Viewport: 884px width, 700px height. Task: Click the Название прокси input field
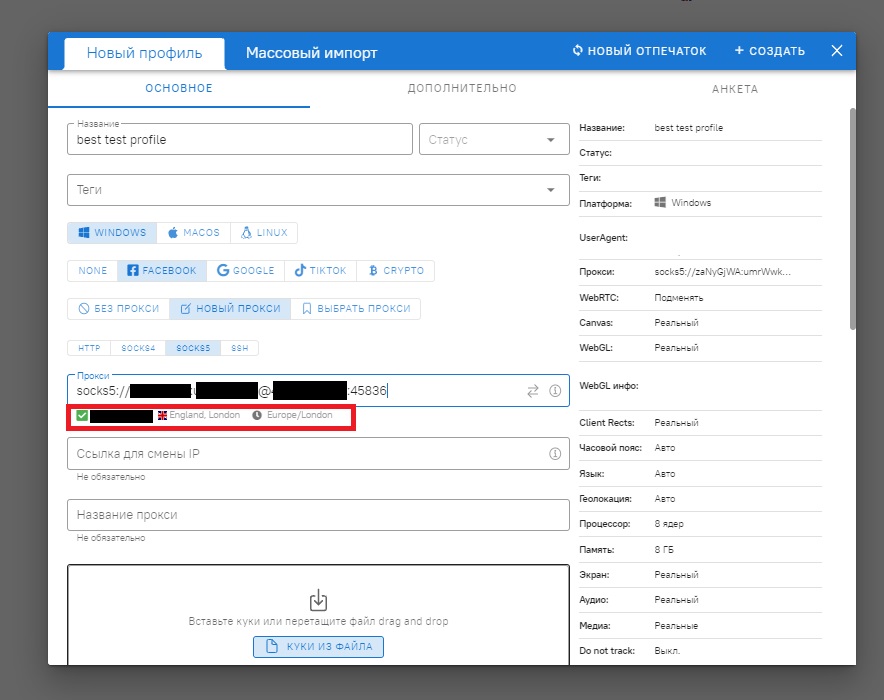317,515
